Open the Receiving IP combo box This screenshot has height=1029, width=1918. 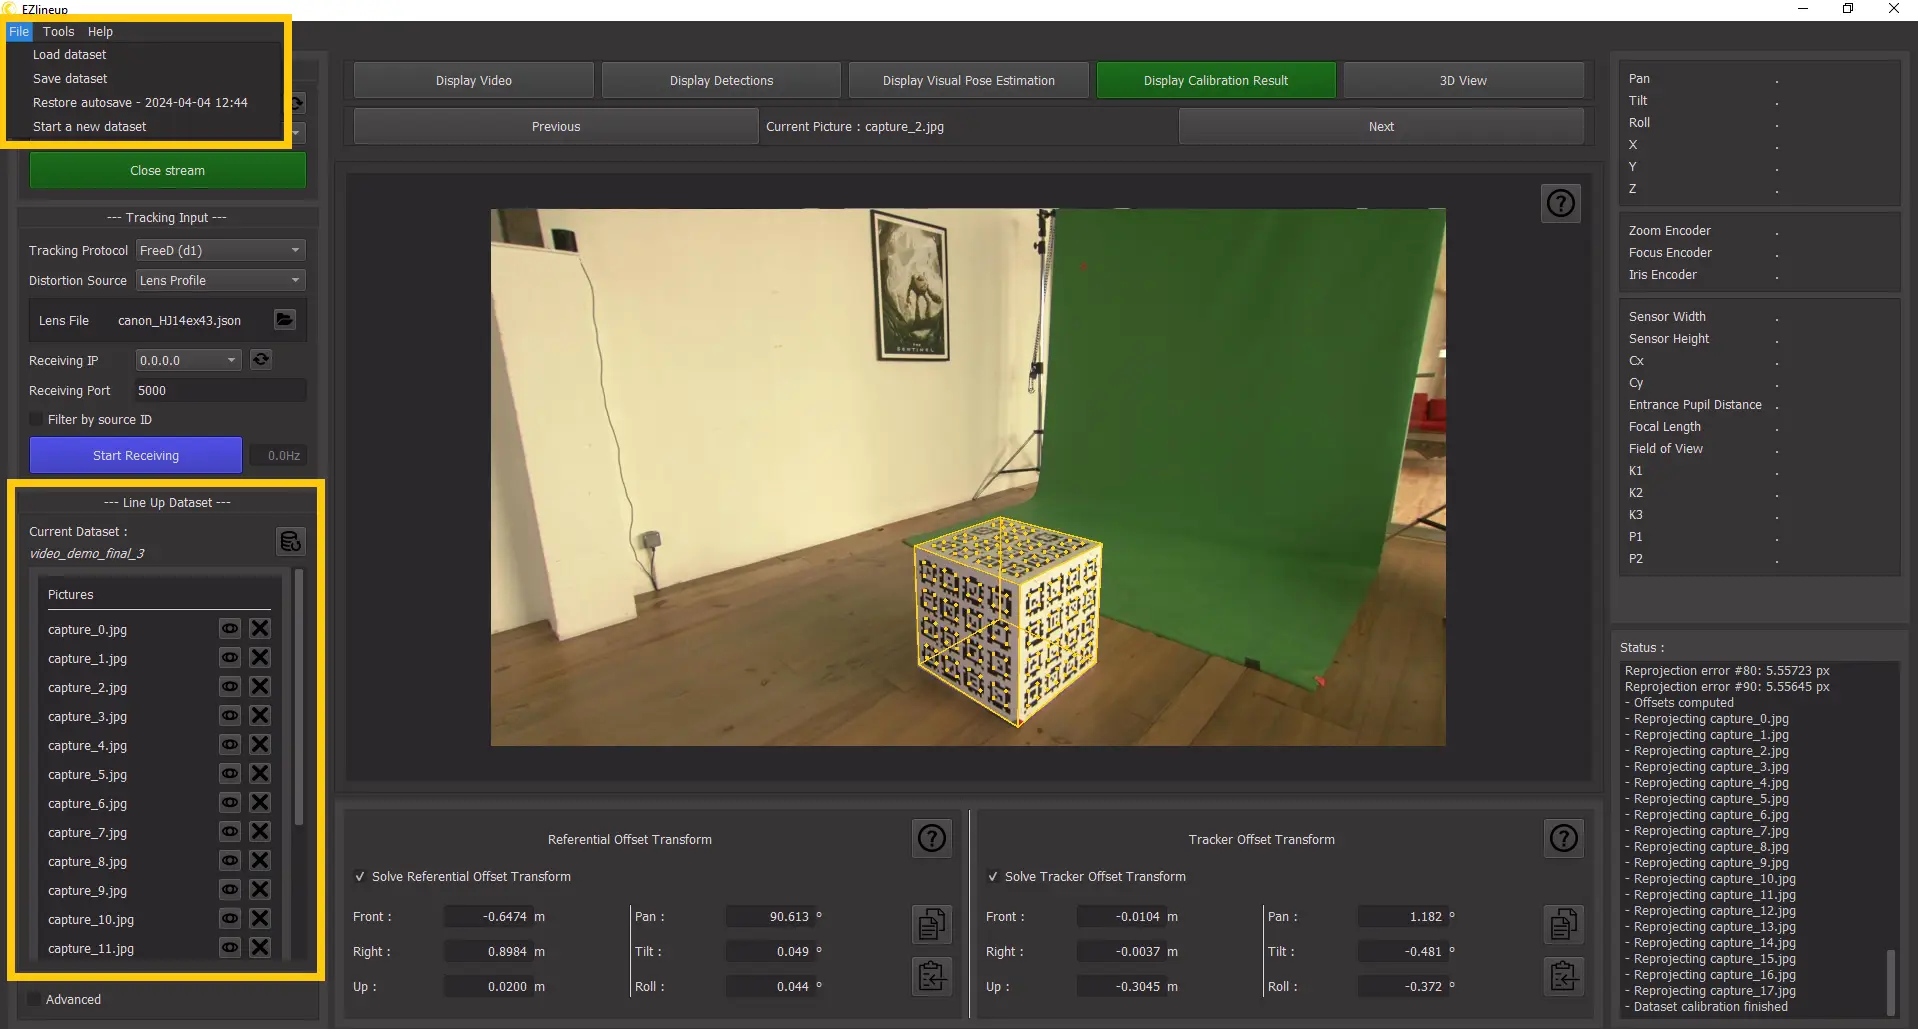coord(188,361)
